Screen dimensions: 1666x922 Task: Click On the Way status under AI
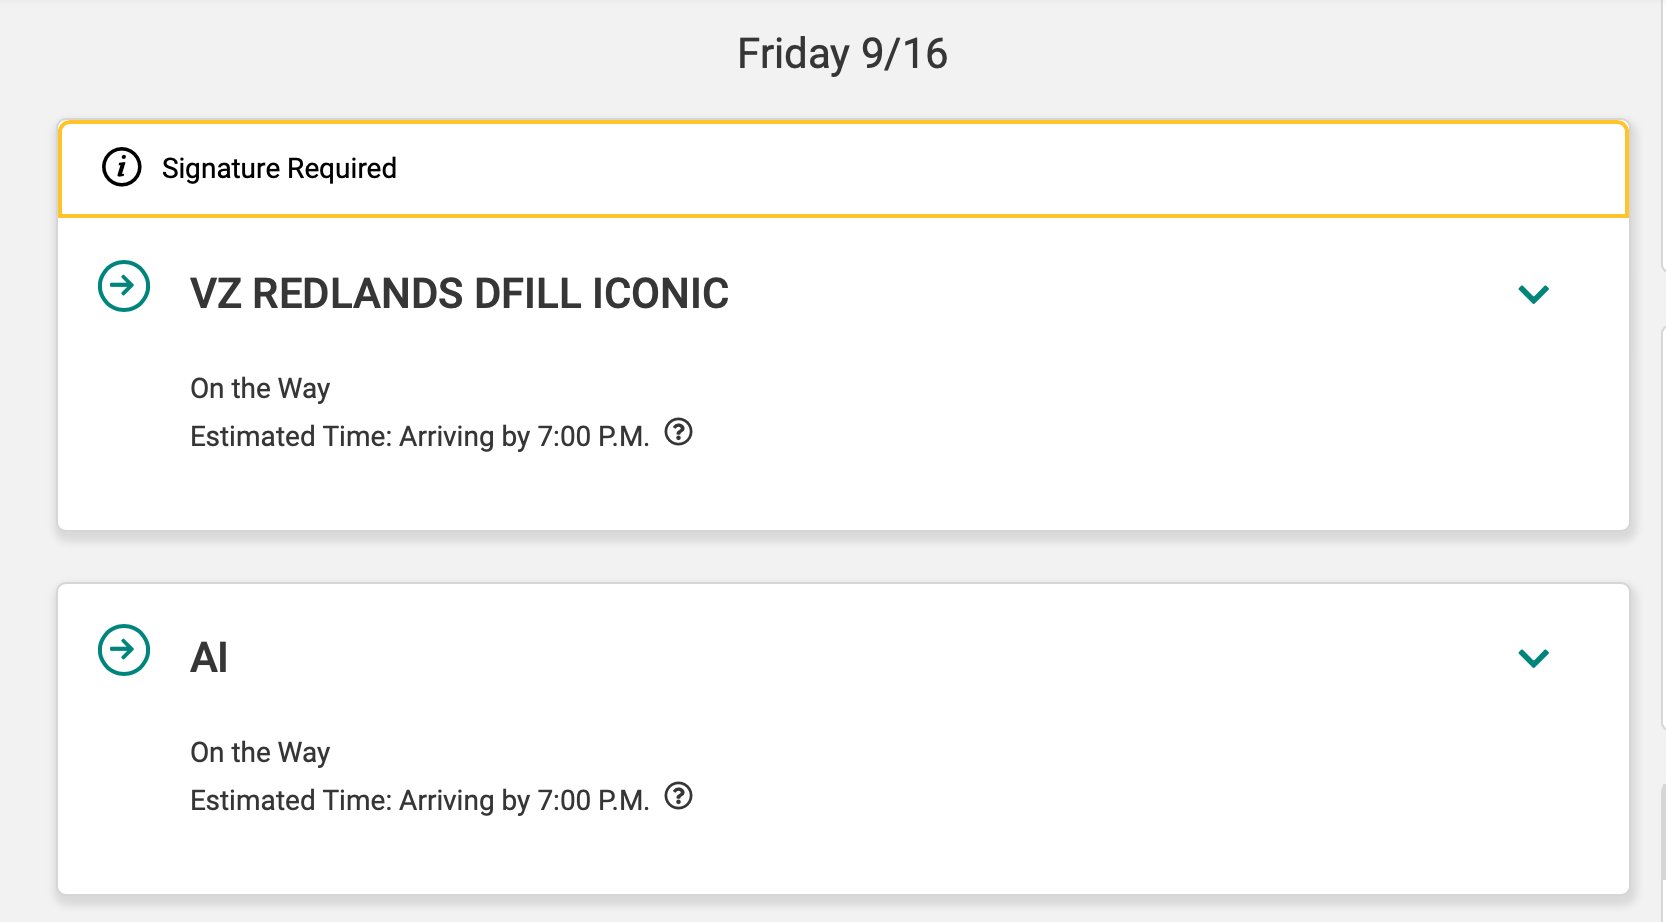pos(260,752)
